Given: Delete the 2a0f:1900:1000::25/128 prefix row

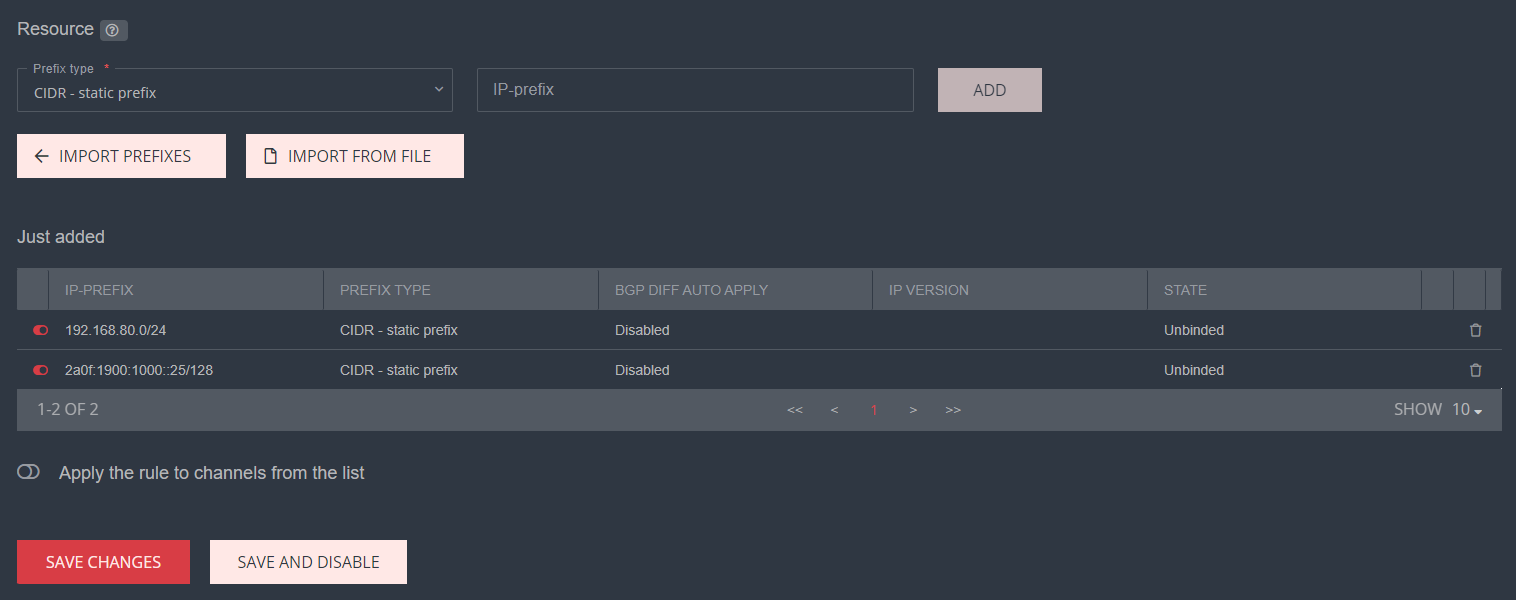Looking at the screenshot, I should pyautogui.click(x=1475, y=370).
